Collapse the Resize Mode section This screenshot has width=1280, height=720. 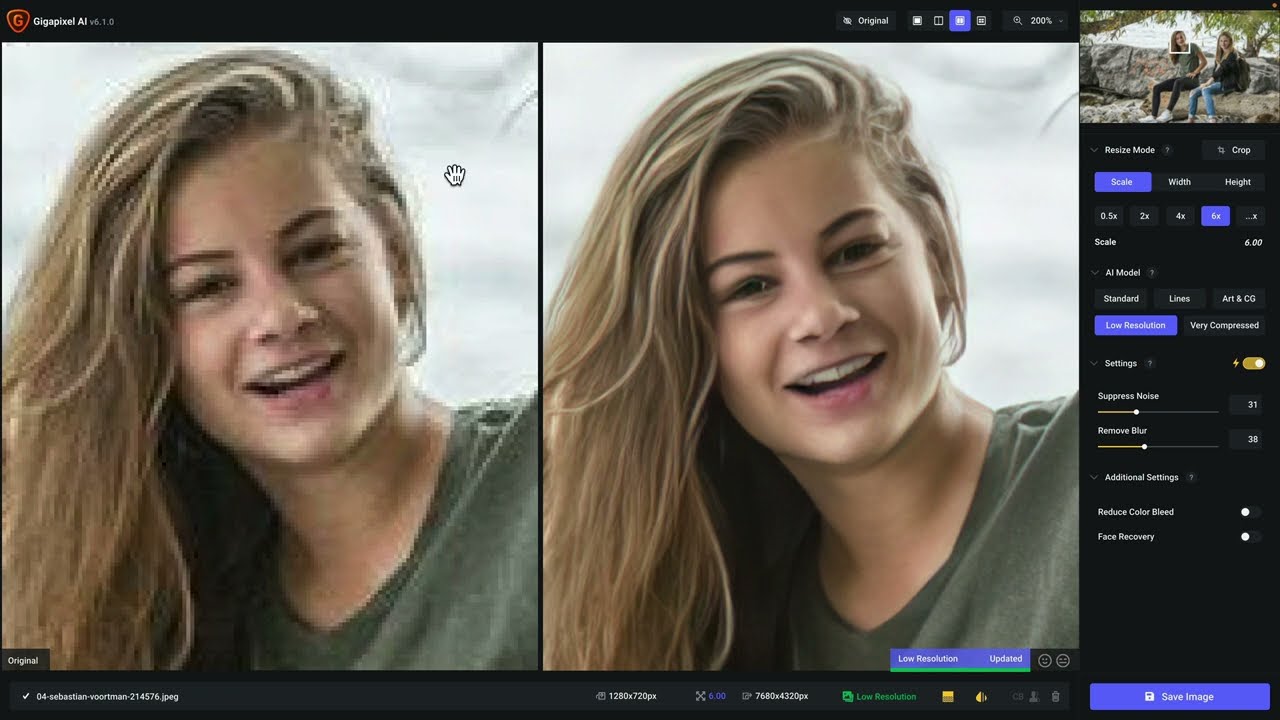pos(1093,150)
